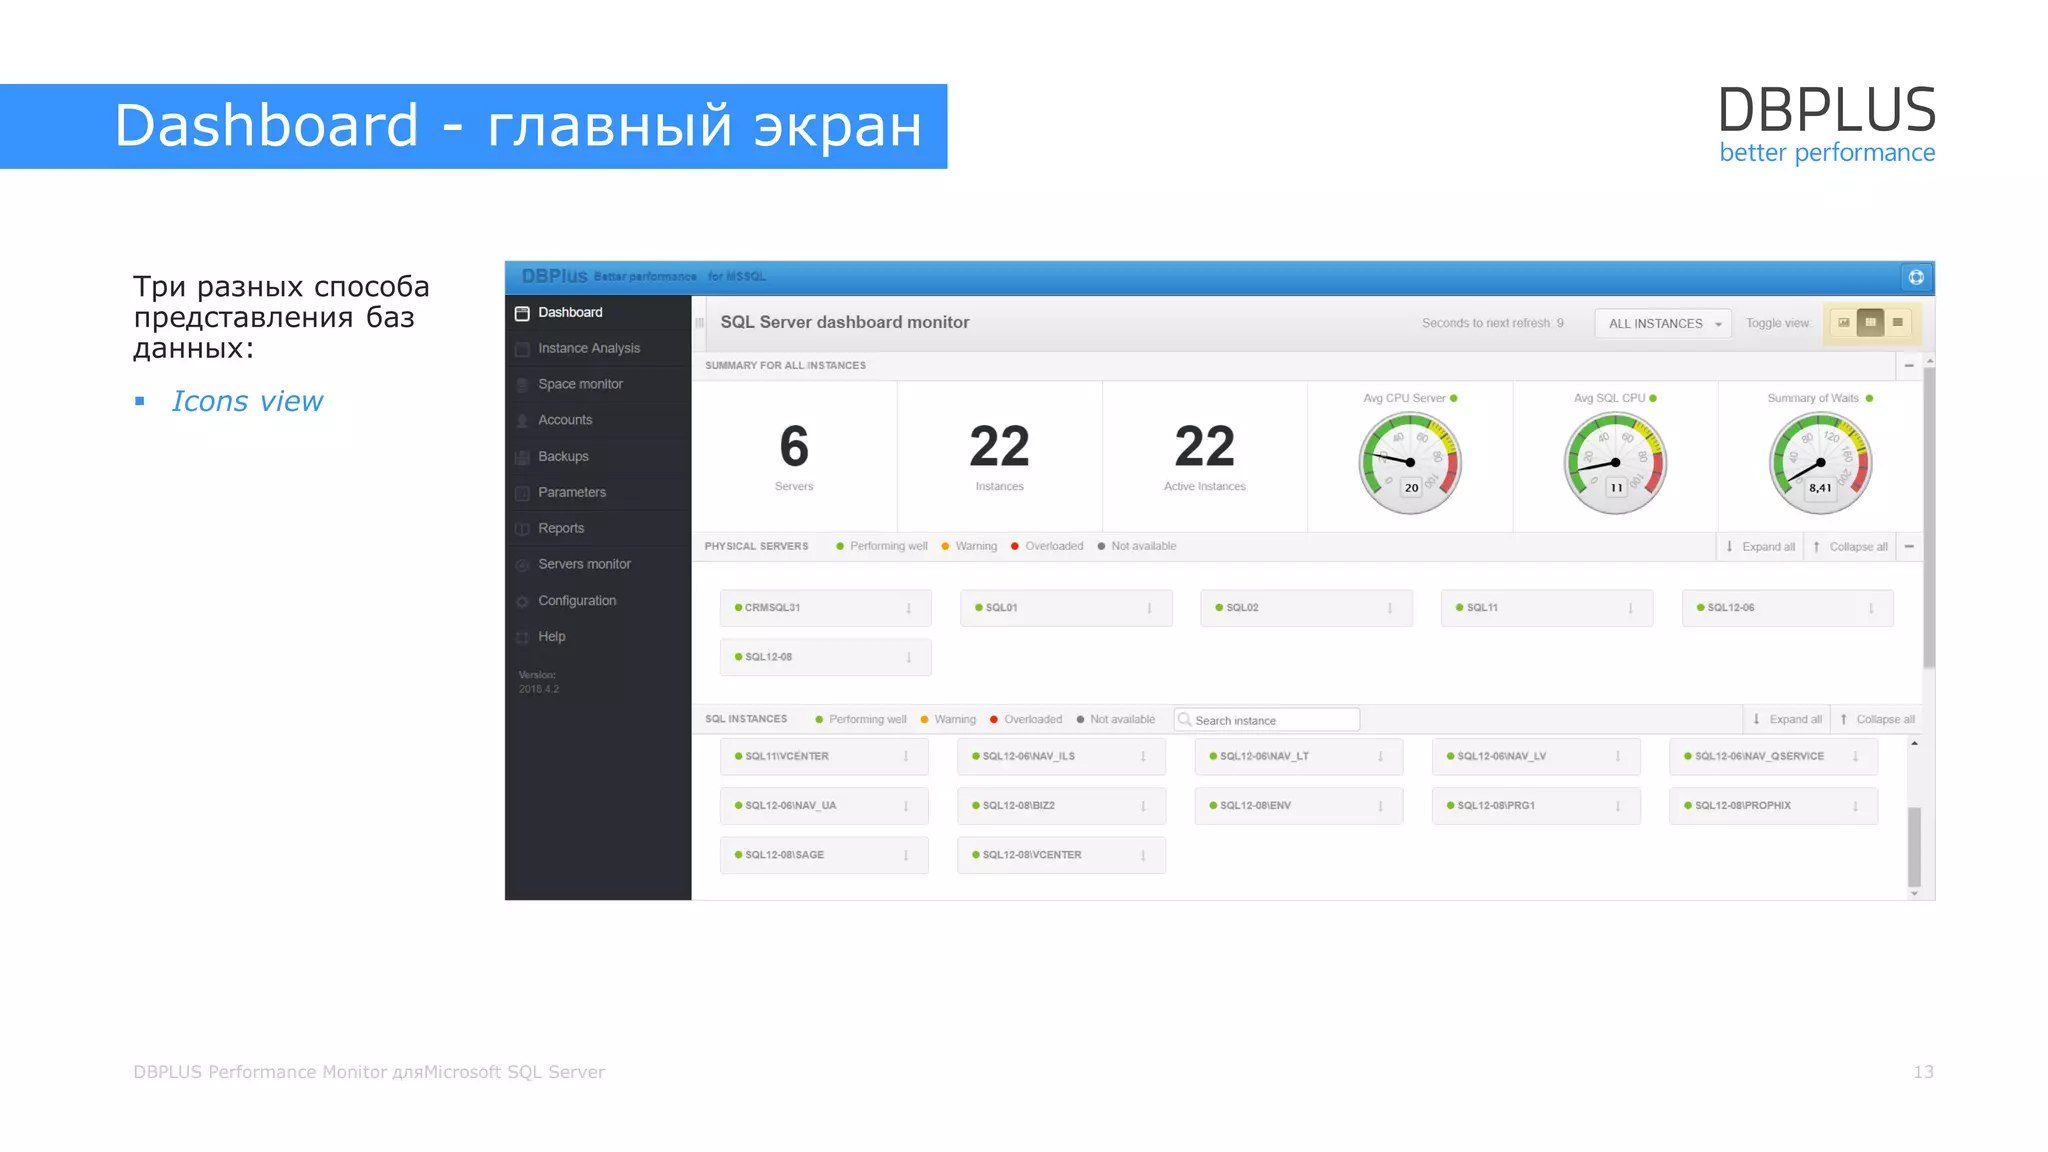2048x1152 pixels.
Task: Click the Avg SQL CPU gauge
Action: click(1615, 463)
